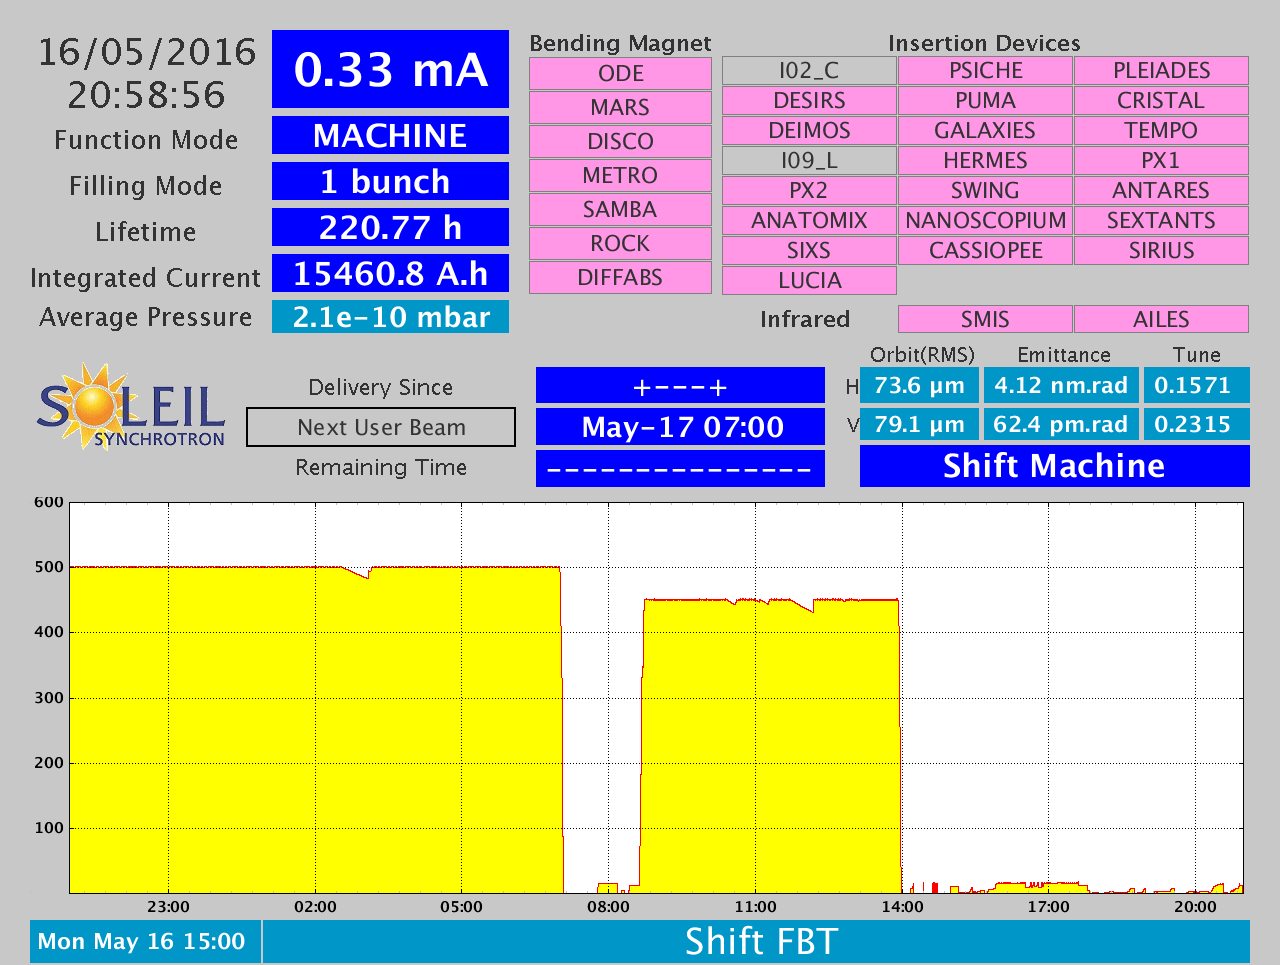The height and width of the screenshot is (965, 1280).
Task: Select the SIXS beamline box
Action: 809,250
